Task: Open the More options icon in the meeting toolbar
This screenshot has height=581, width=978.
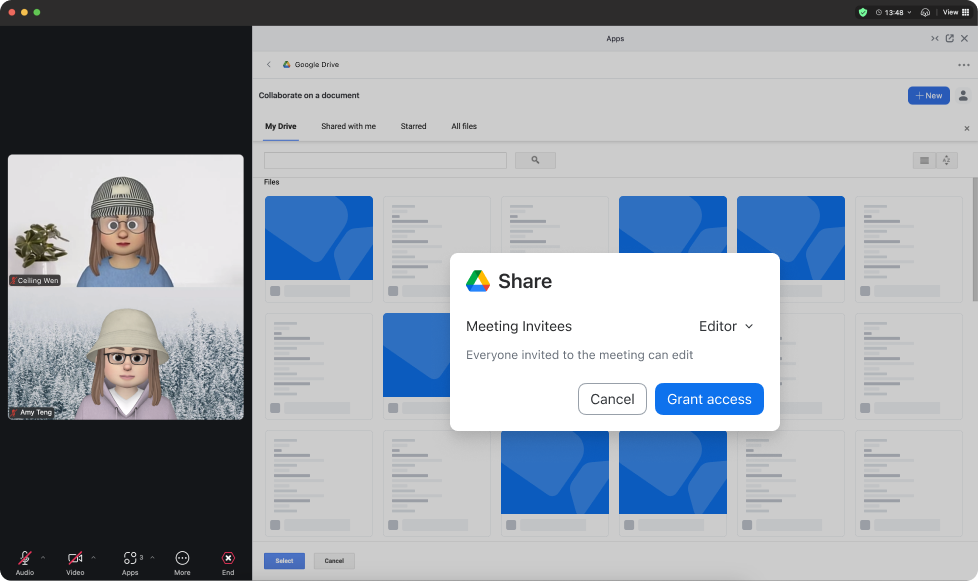Action: [182, 558]
